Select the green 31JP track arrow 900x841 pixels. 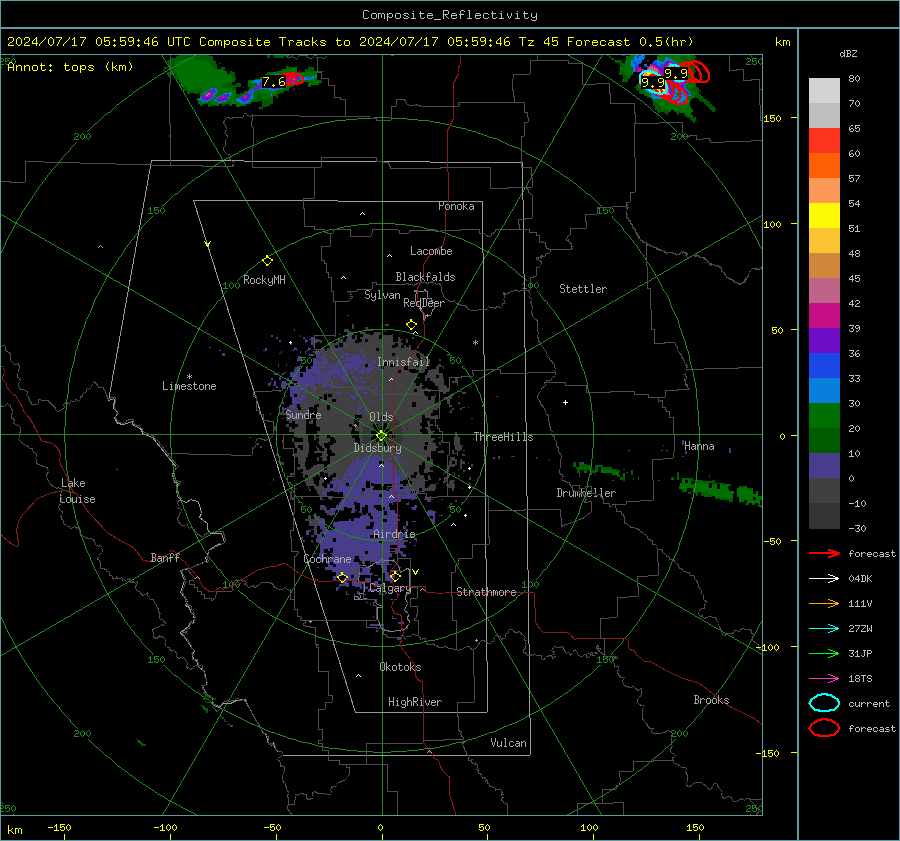click(824, 653)
